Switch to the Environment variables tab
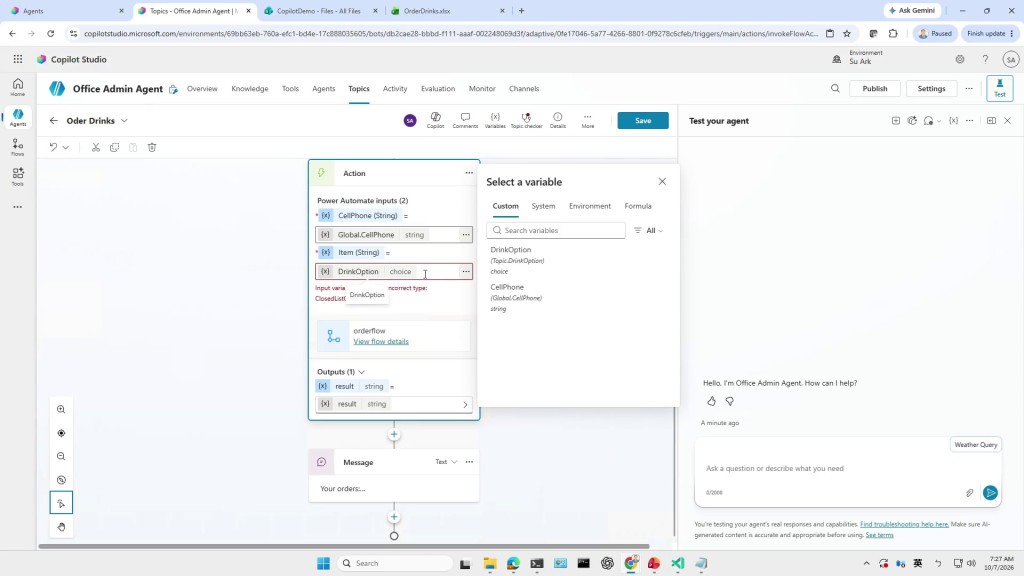 590,206
